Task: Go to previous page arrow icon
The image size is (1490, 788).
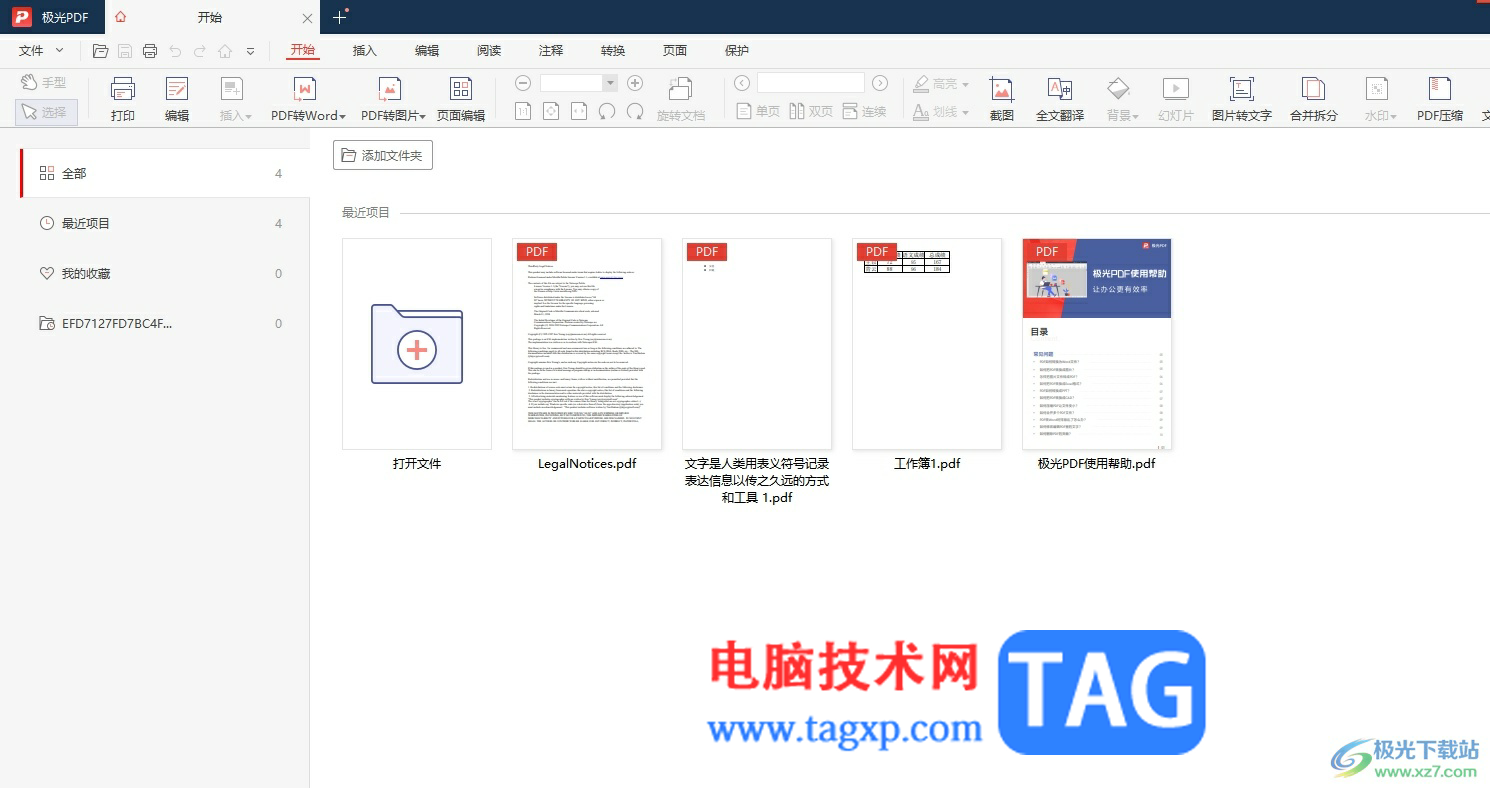Action: 742,83
